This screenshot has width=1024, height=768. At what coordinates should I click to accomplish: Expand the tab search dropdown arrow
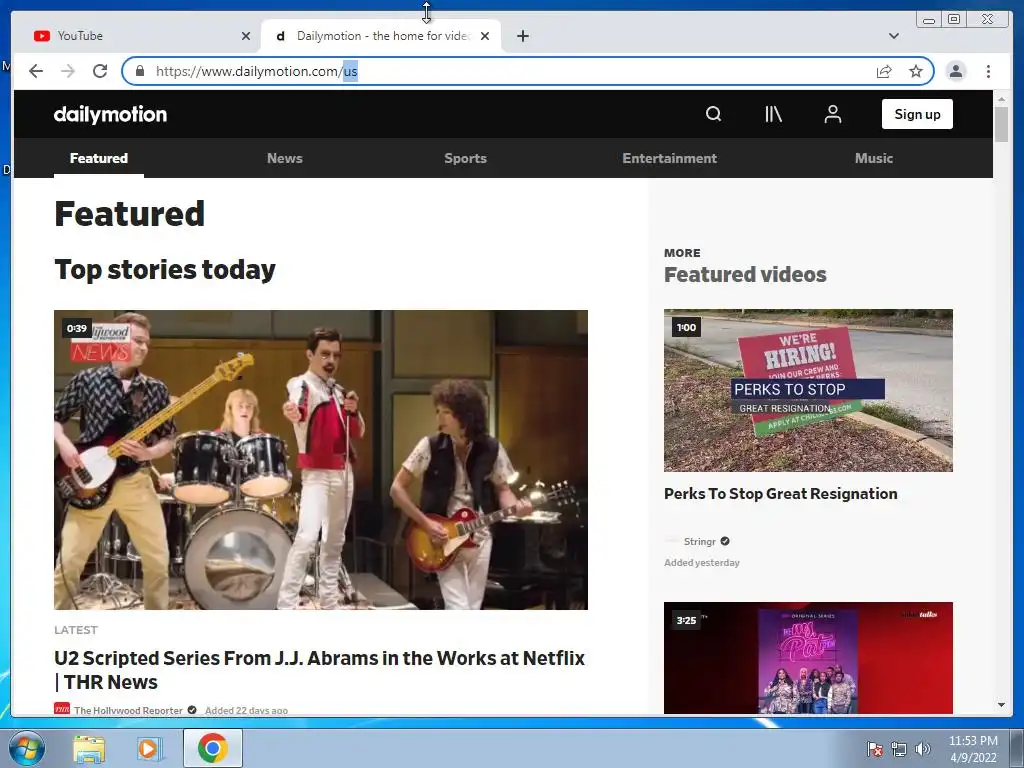pyautogui.click(x=893, y=36)
